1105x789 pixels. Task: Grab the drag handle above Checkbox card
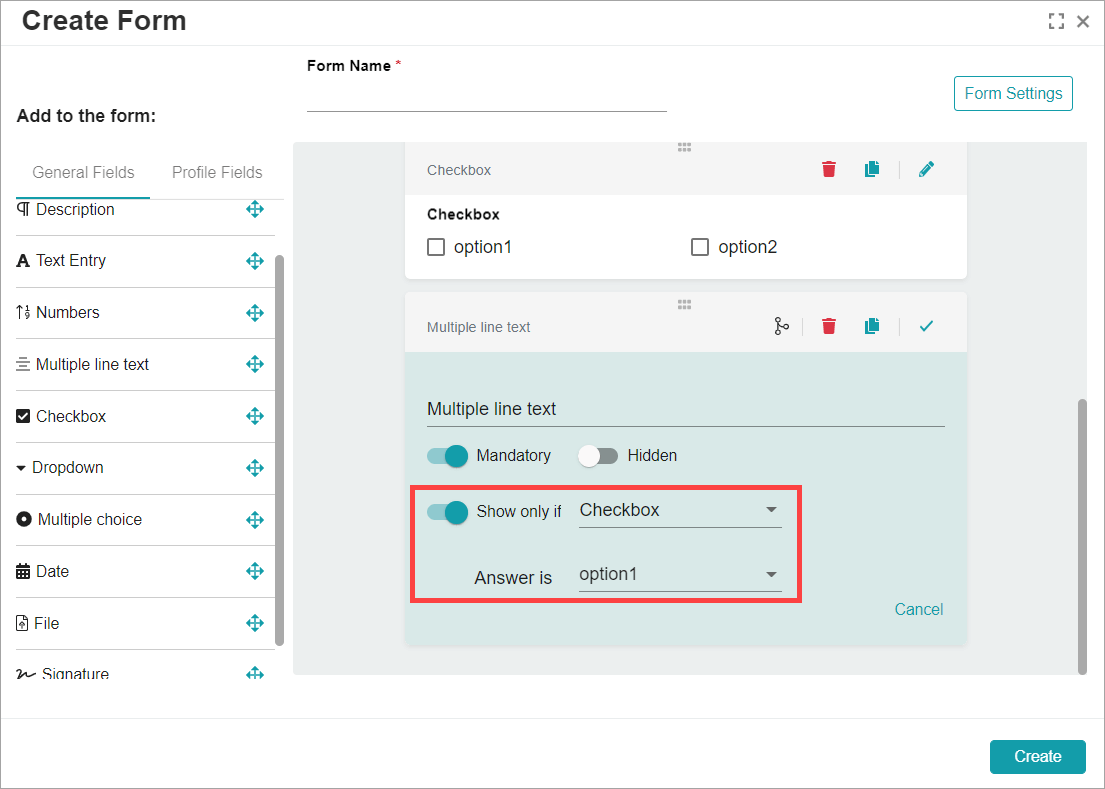684,147
